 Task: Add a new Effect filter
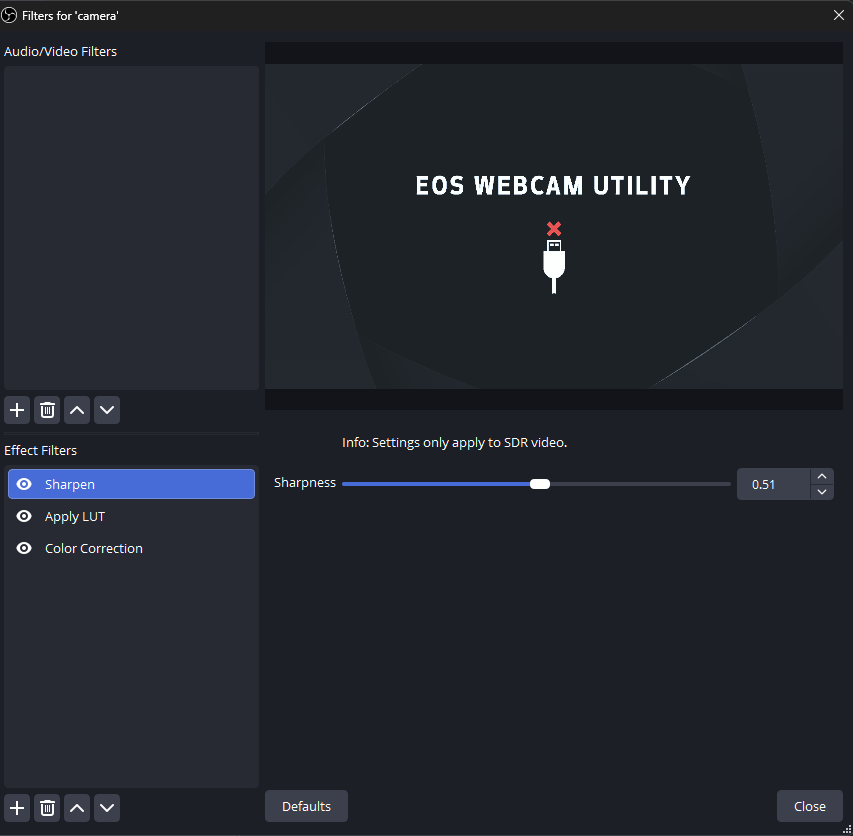[17, 808]
